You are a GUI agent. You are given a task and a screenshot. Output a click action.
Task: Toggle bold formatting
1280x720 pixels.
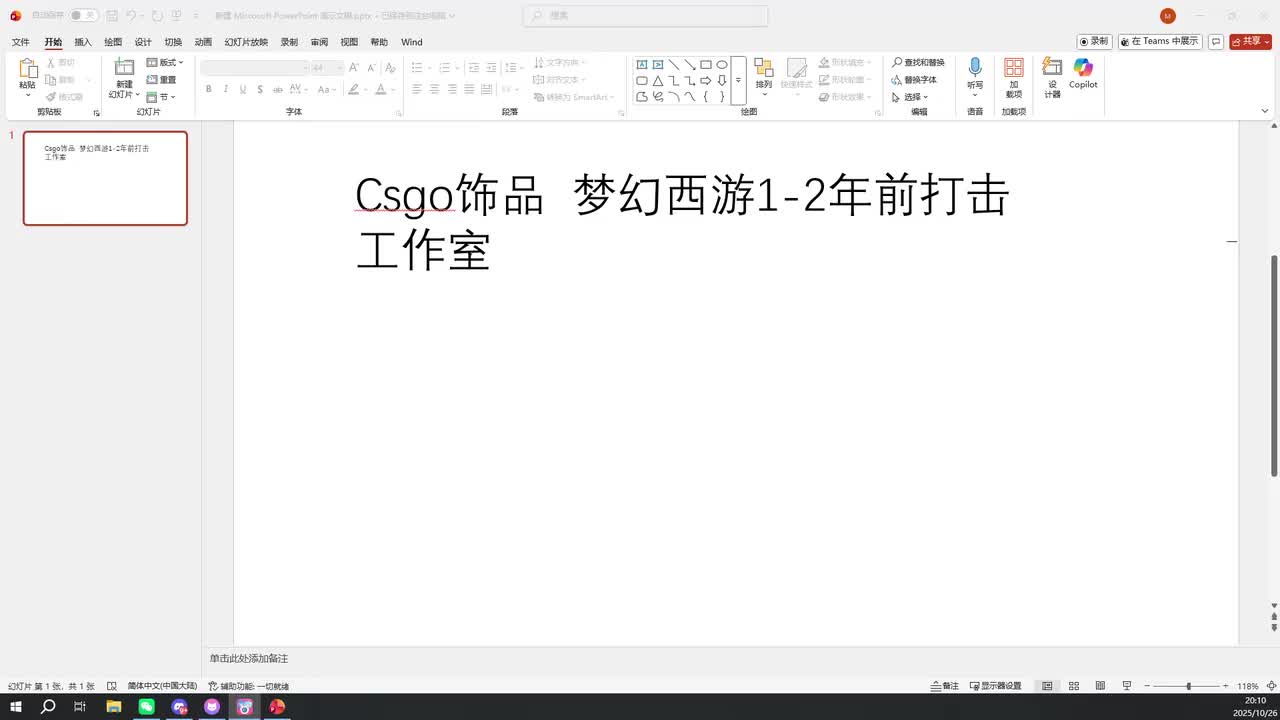coord(208,90)
